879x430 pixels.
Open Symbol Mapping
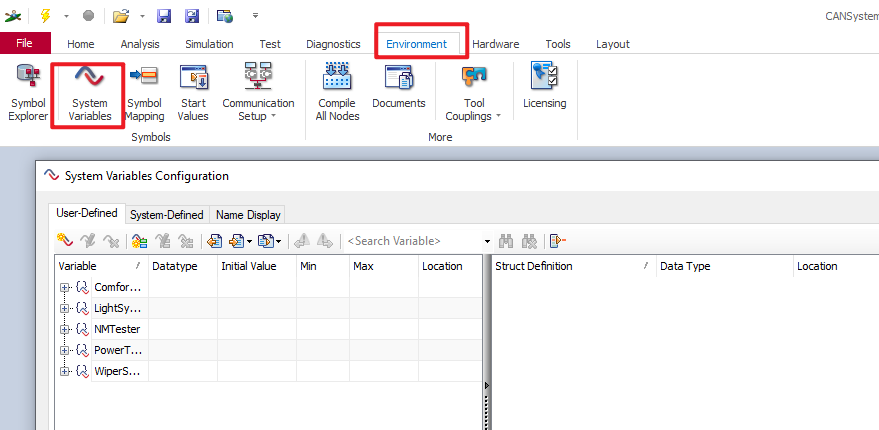pyautogui.click(x=144, y=93)
